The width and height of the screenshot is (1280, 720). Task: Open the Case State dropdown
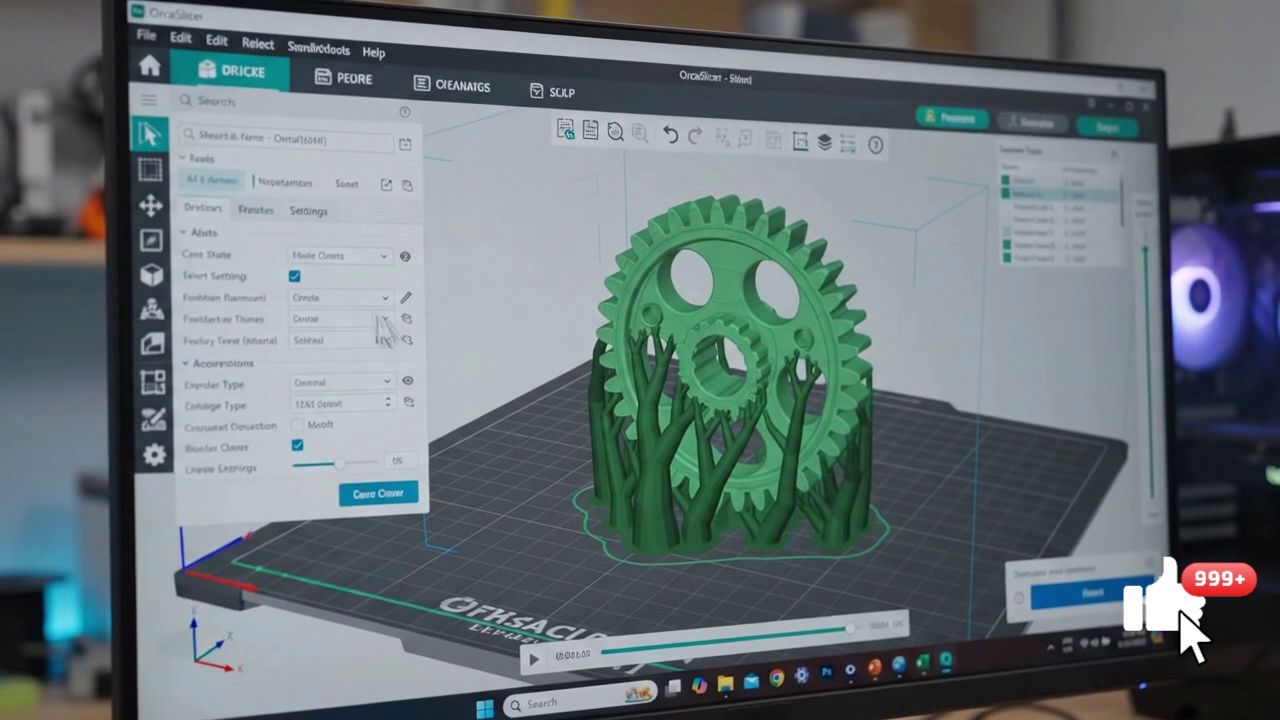point(340,256)
